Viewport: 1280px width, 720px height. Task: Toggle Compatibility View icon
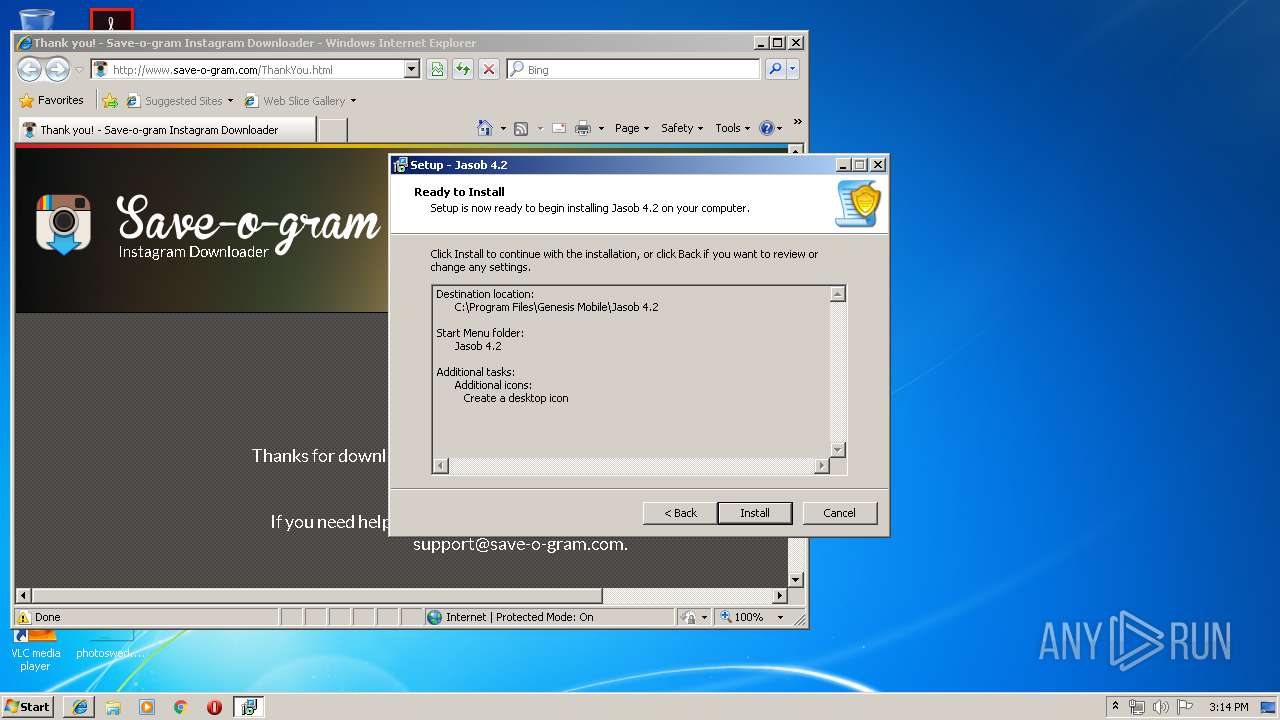click(x=437, y=69)
